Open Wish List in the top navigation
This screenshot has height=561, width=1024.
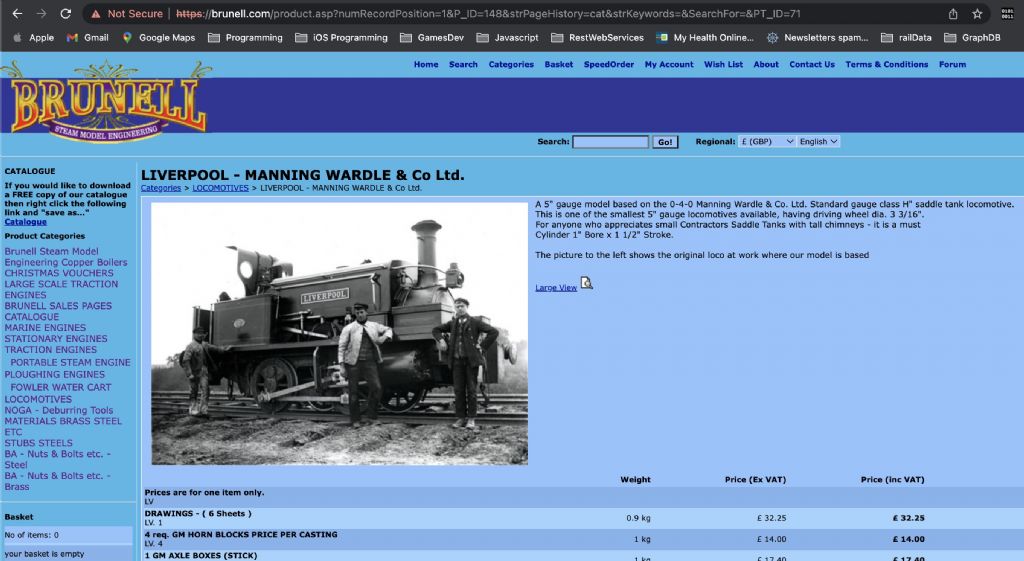point(723,65)
